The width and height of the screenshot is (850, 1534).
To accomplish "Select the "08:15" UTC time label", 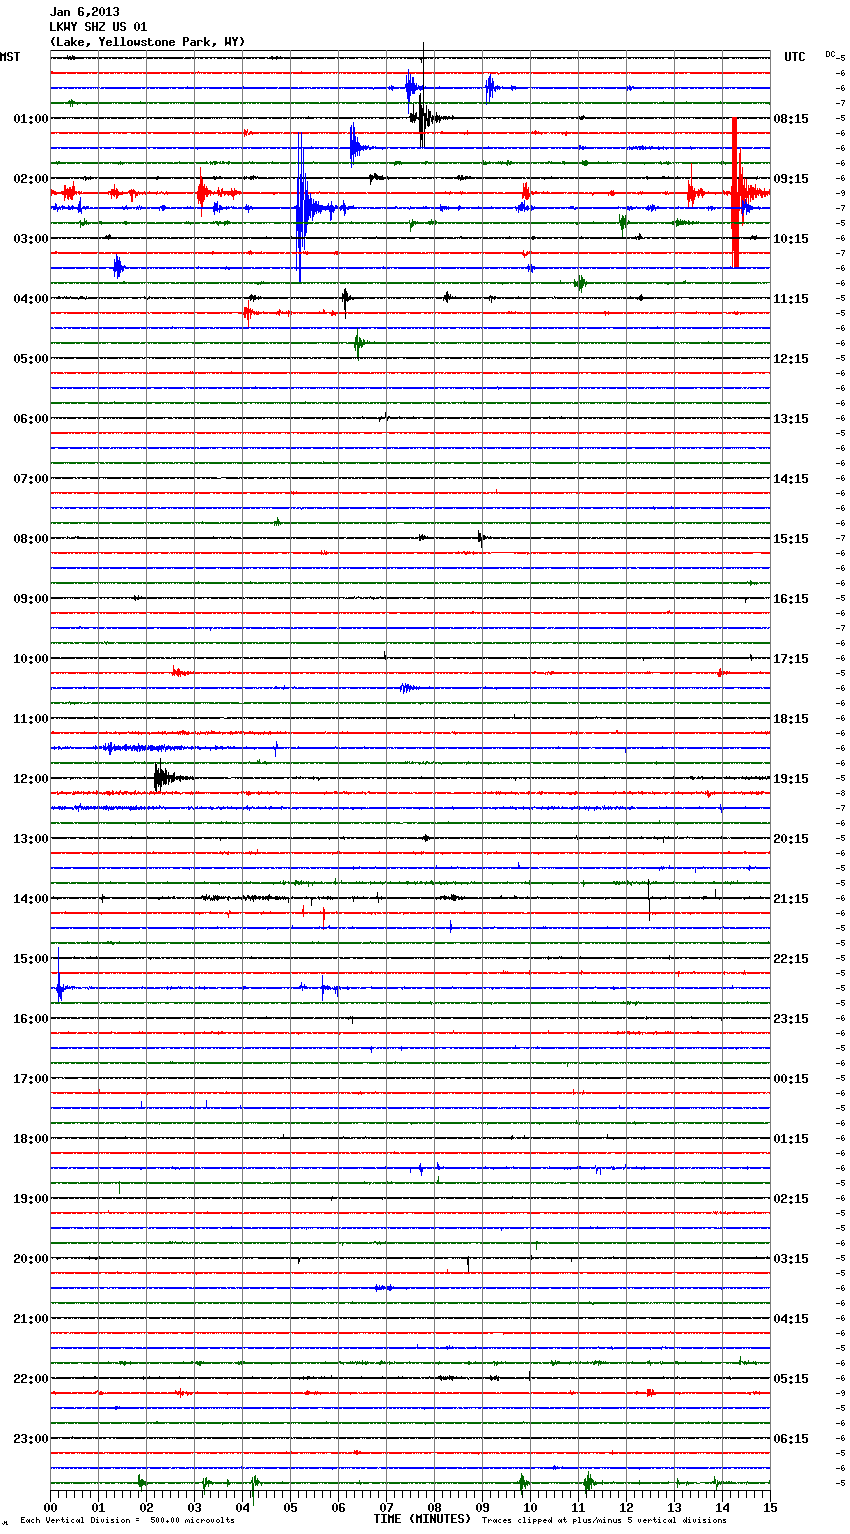I will 791,118.
